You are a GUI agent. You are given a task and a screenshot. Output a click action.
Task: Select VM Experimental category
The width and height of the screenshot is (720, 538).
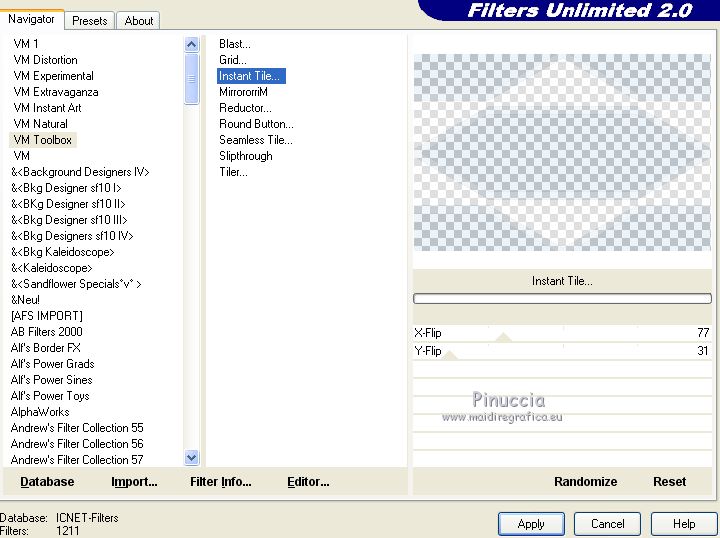(x=53, y=76)
